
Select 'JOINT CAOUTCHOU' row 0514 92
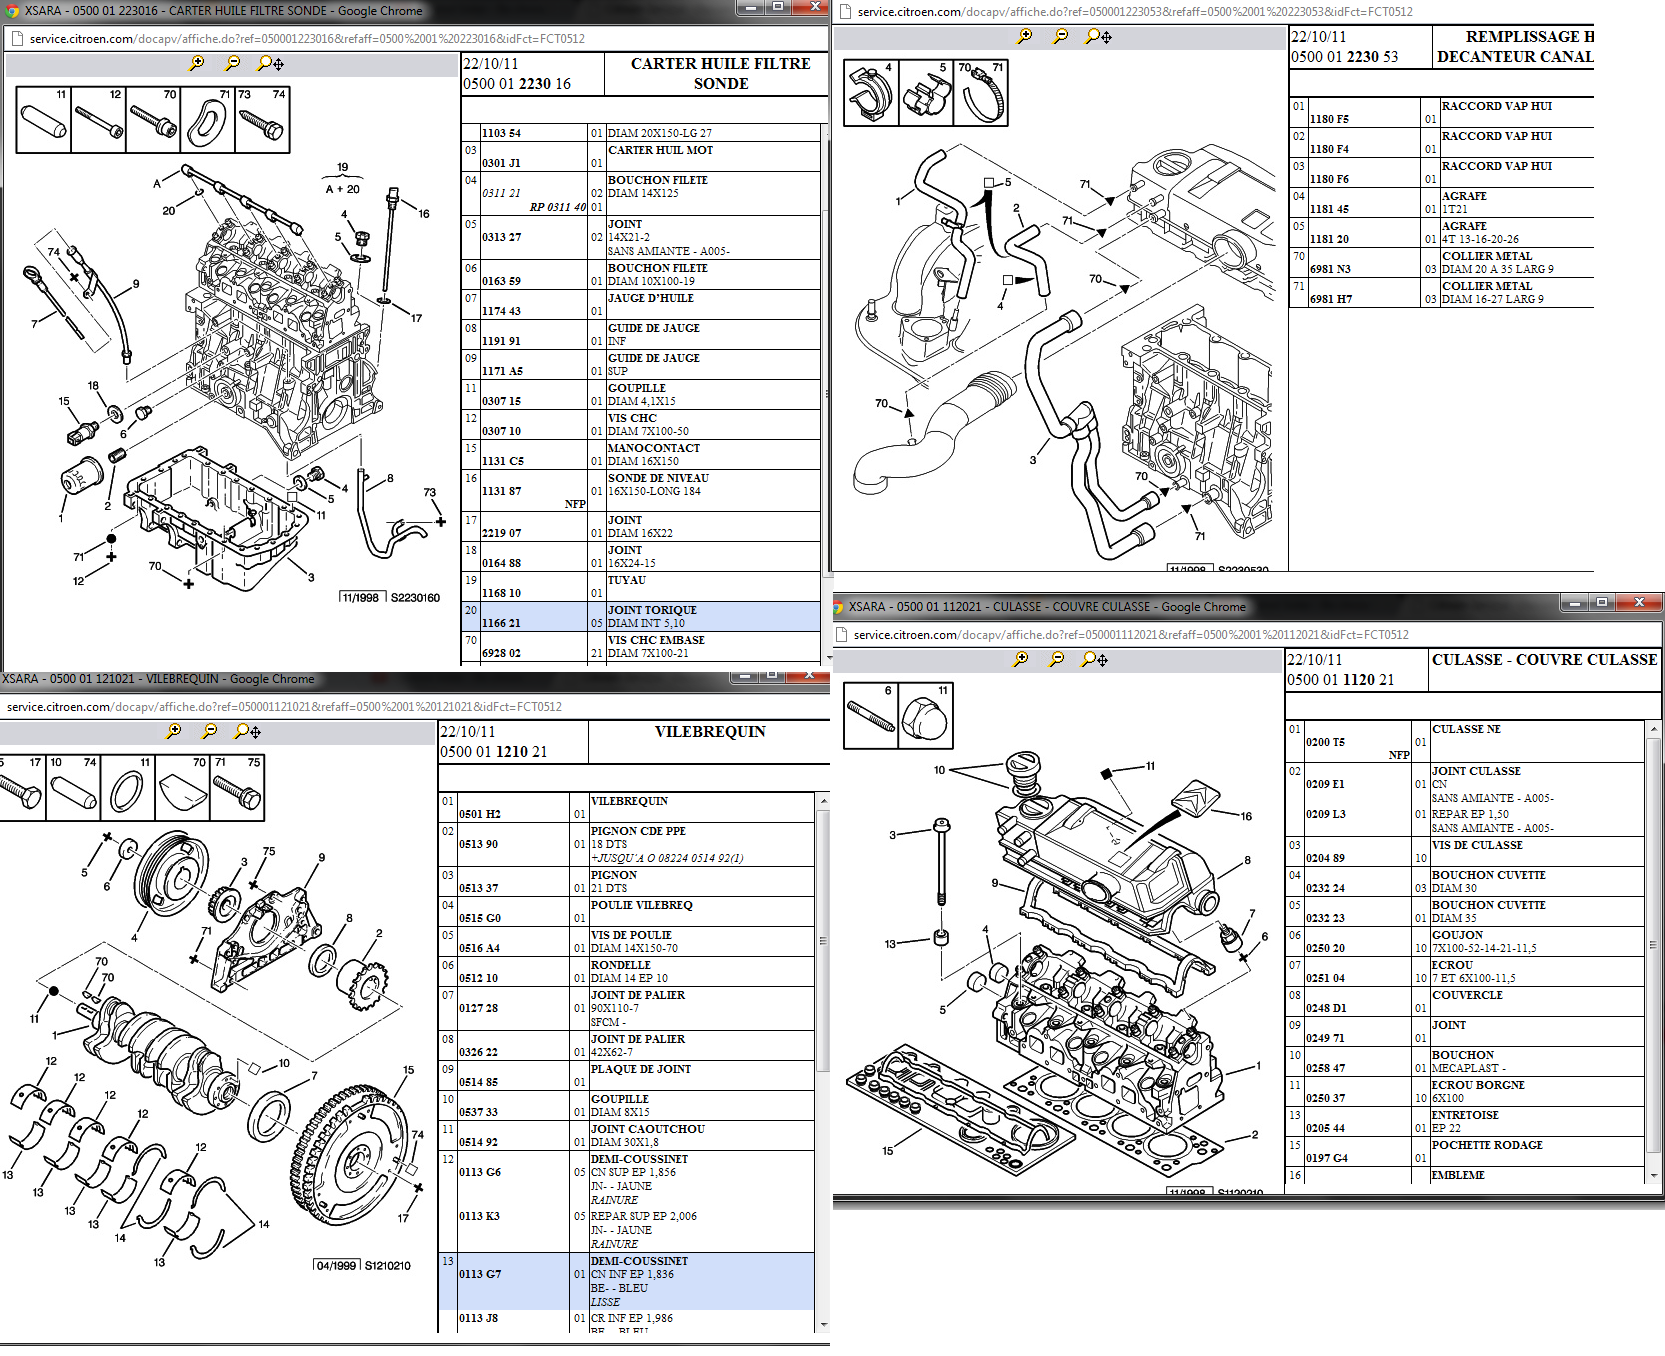pyautogui.click(x=627, y=1136)
